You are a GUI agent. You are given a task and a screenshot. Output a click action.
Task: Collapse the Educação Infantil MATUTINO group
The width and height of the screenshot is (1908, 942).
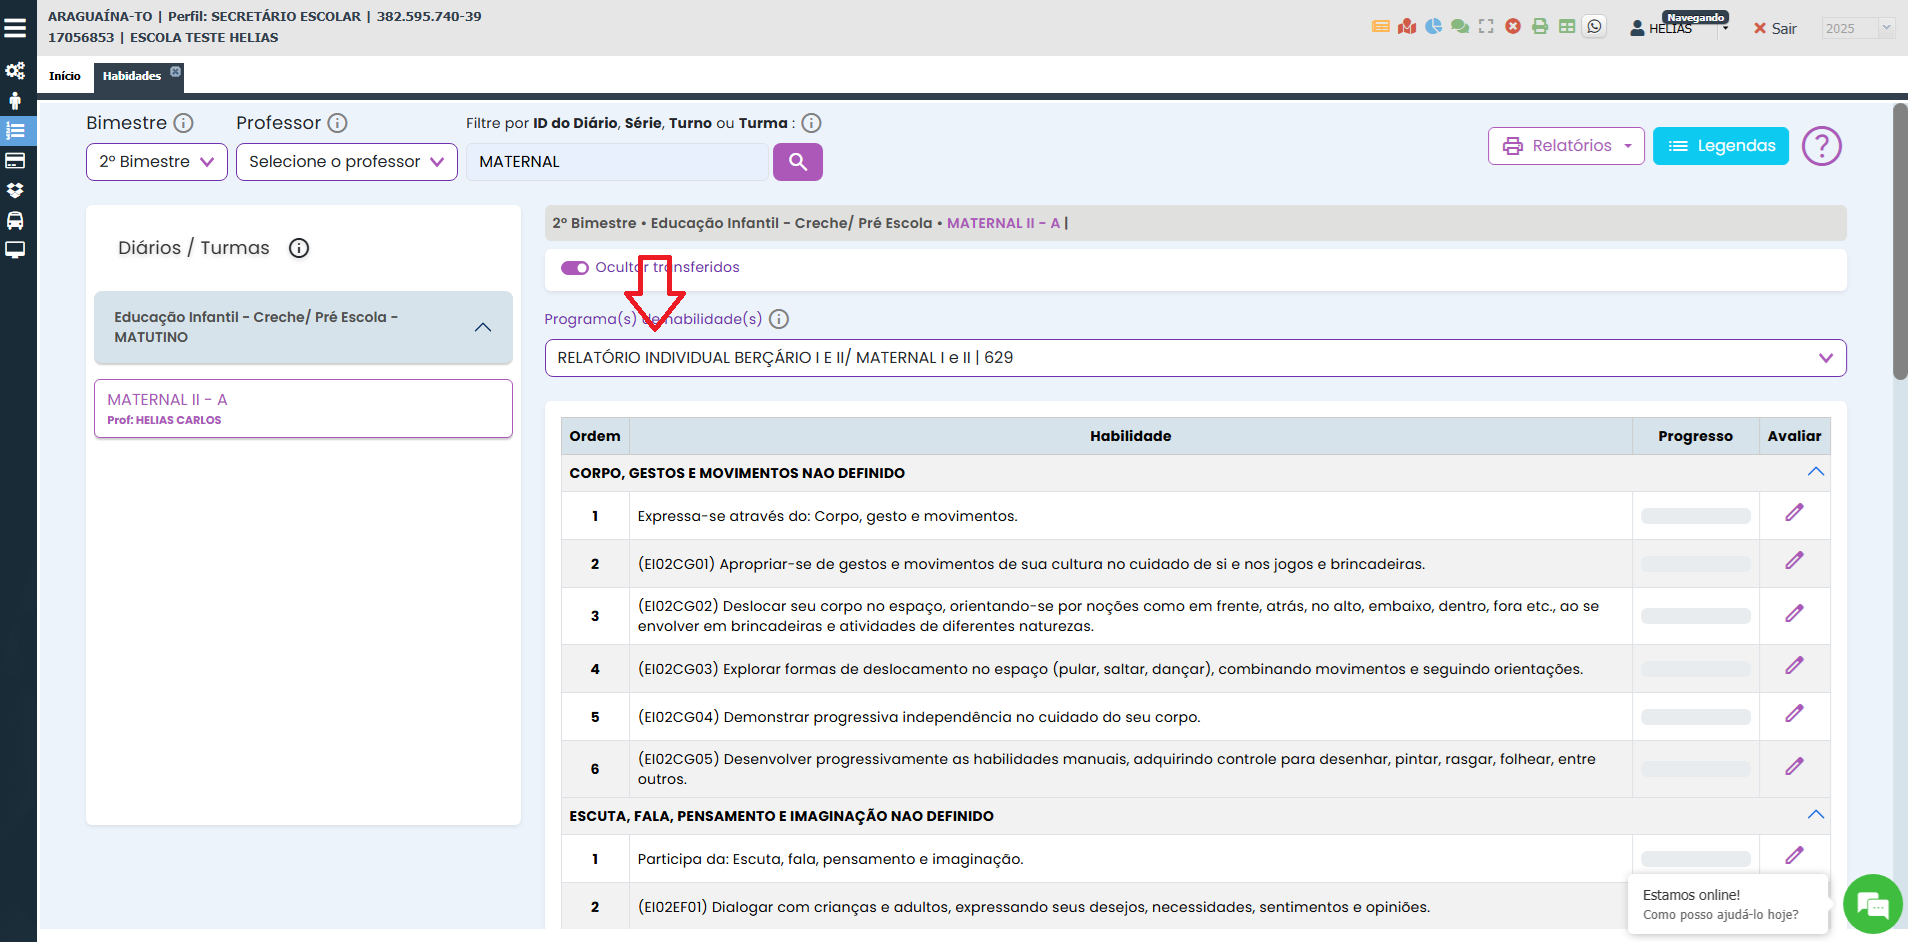tap(483, 328)
